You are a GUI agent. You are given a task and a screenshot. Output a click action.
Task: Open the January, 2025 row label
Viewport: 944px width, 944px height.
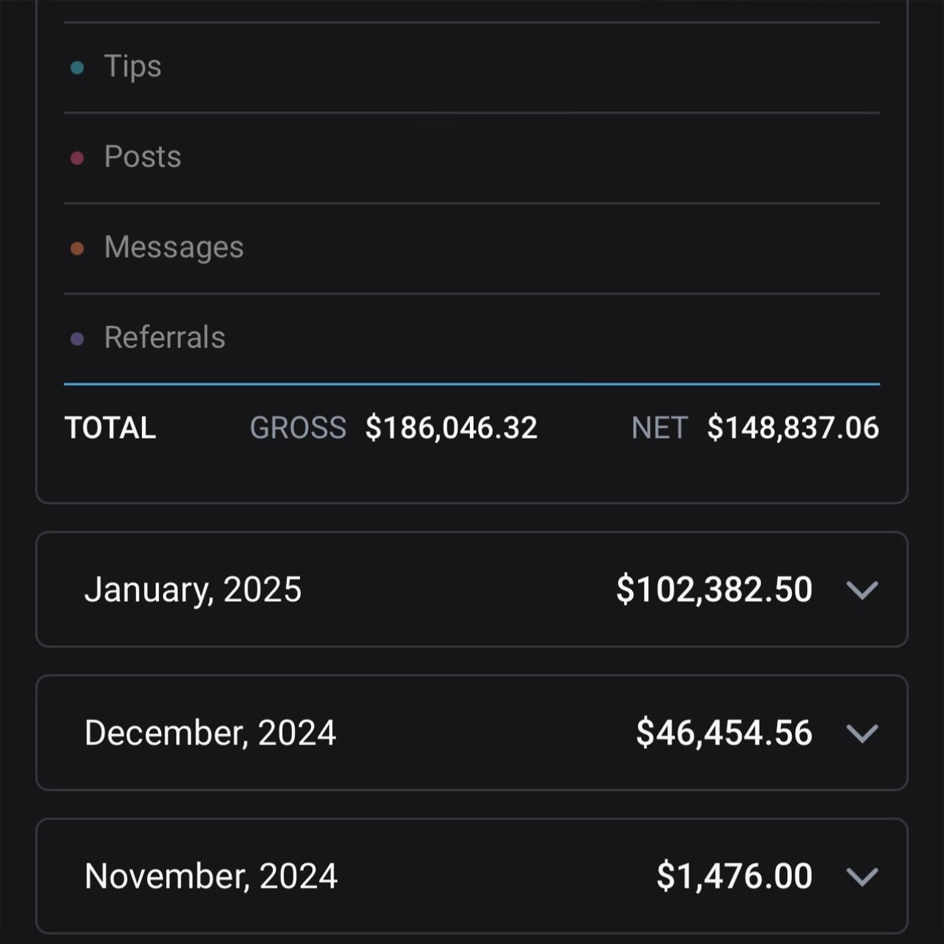[x=193, y=590]
